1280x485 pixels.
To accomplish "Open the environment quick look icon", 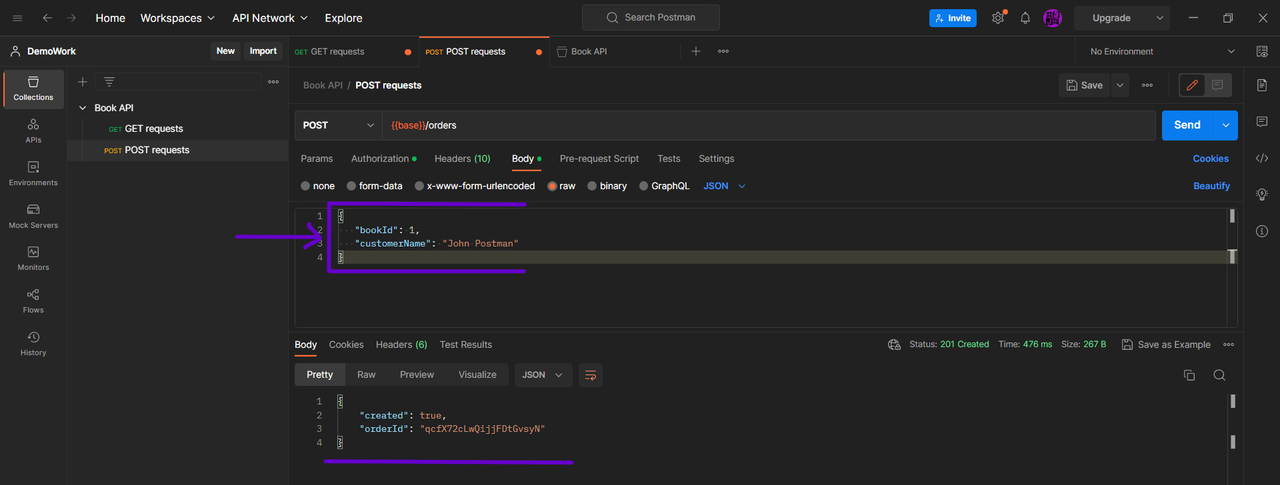I will [x=1262, y=51].
